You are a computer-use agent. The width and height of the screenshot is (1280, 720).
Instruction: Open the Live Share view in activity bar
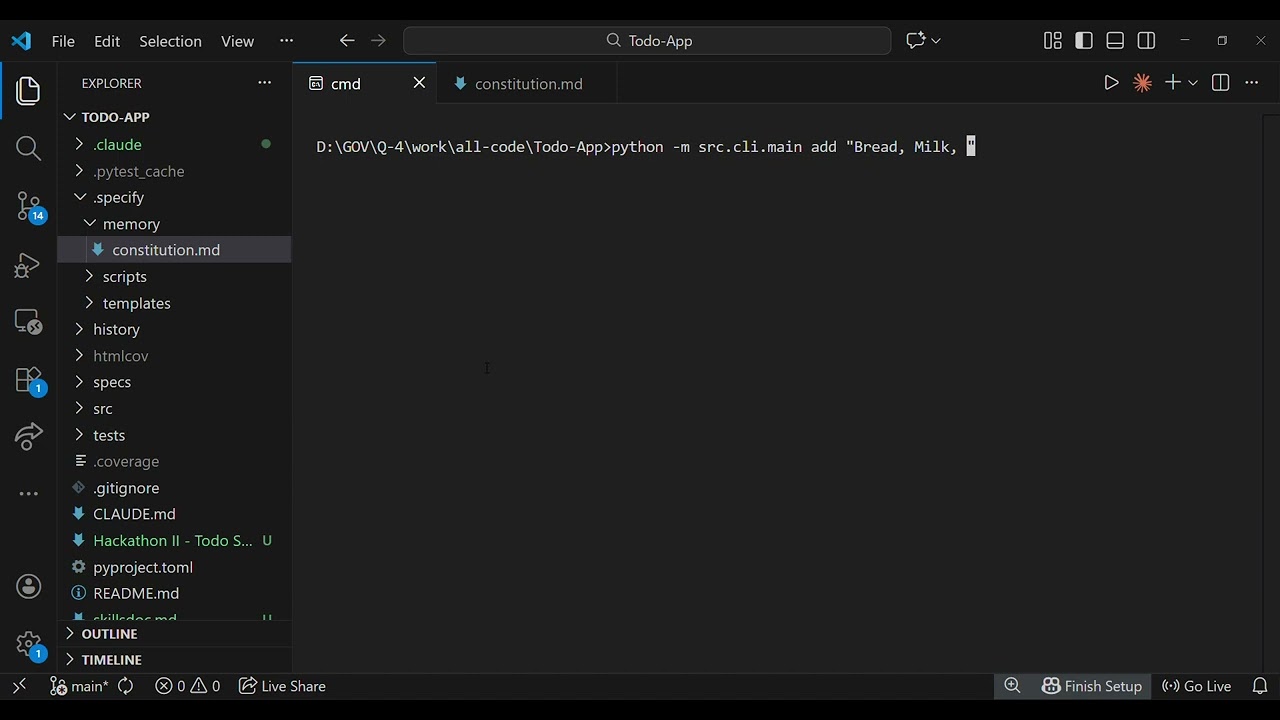coord(28,436)
